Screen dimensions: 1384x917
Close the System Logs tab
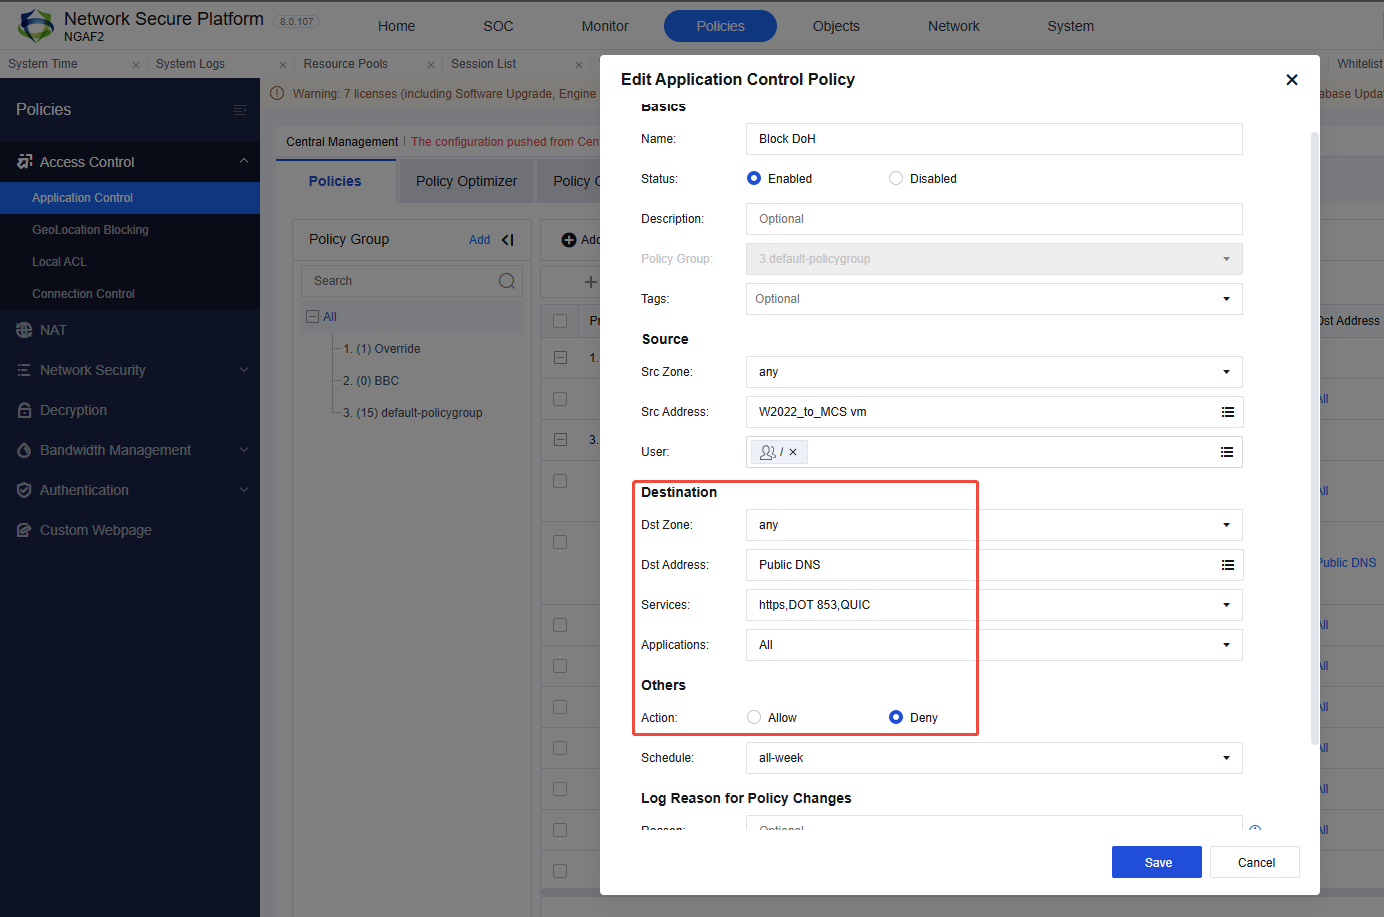[283, 65]
